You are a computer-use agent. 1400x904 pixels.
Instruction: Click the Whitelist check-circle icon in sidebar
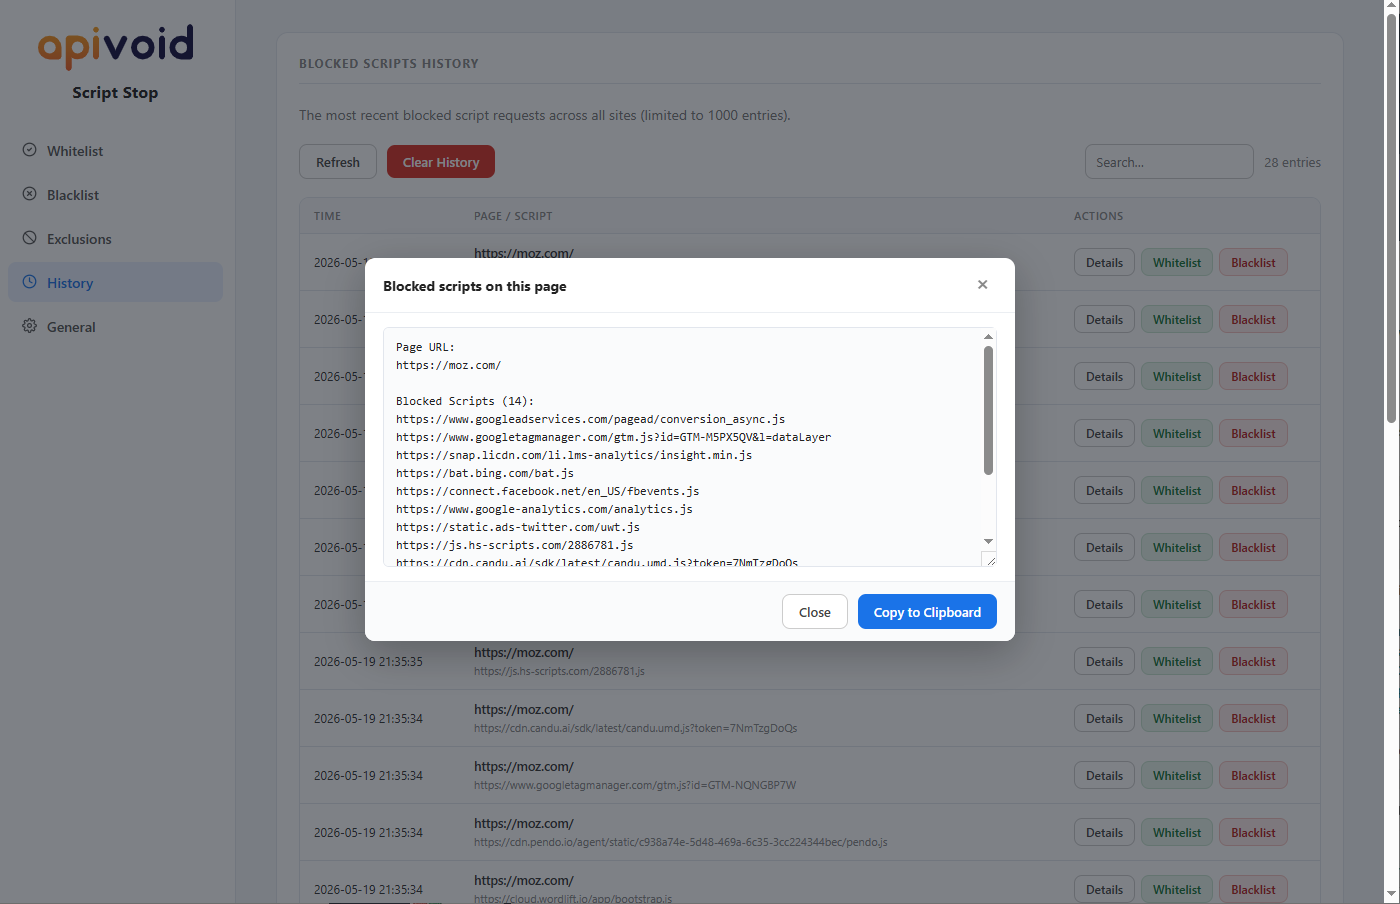30,150
